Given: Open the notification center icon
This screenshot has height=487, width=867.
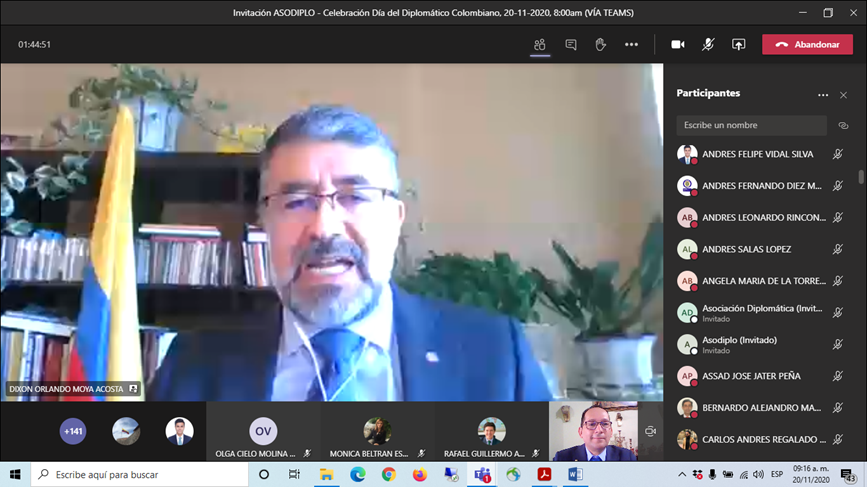Looking at the screenshot, I should (848, 475).
